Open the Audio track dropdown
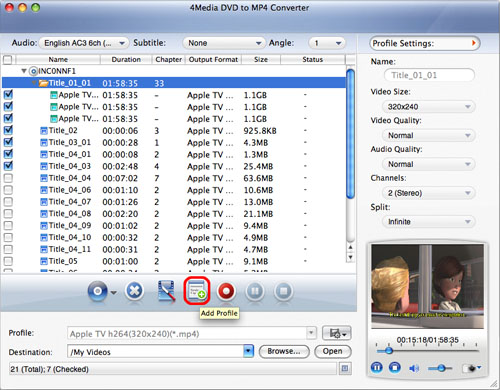 84,43
